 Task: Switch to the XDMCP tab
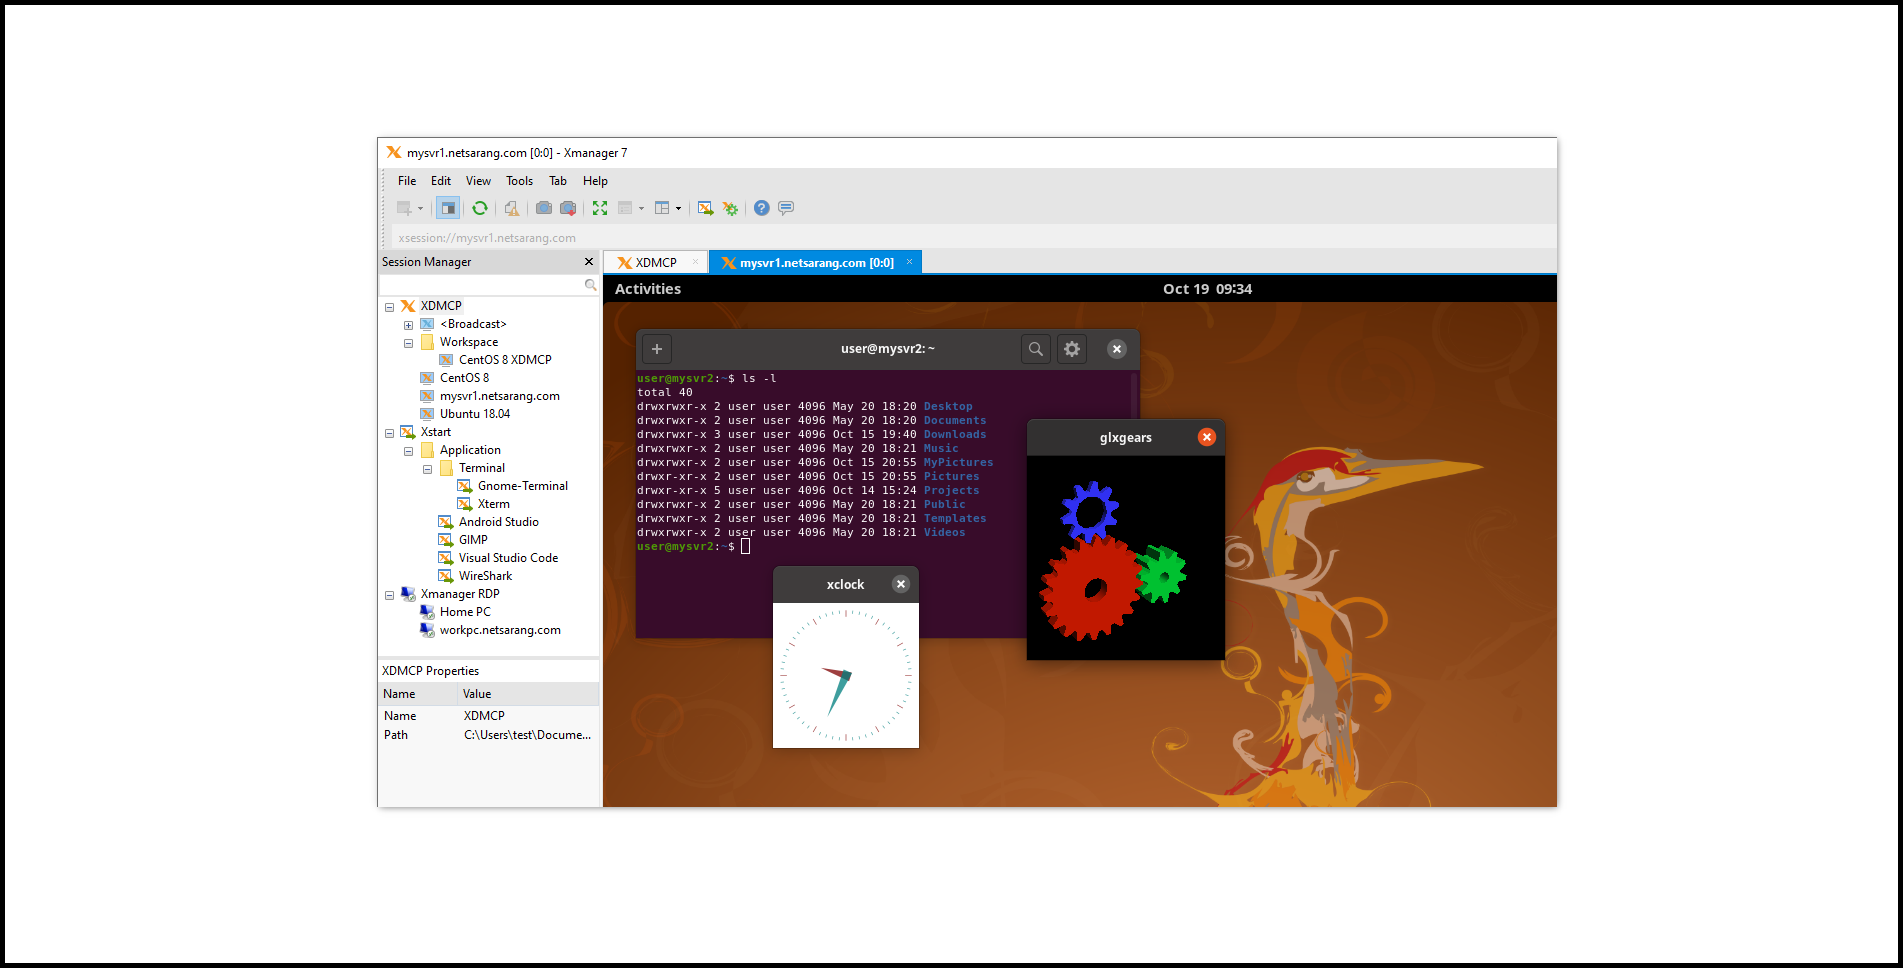(656, 263)
